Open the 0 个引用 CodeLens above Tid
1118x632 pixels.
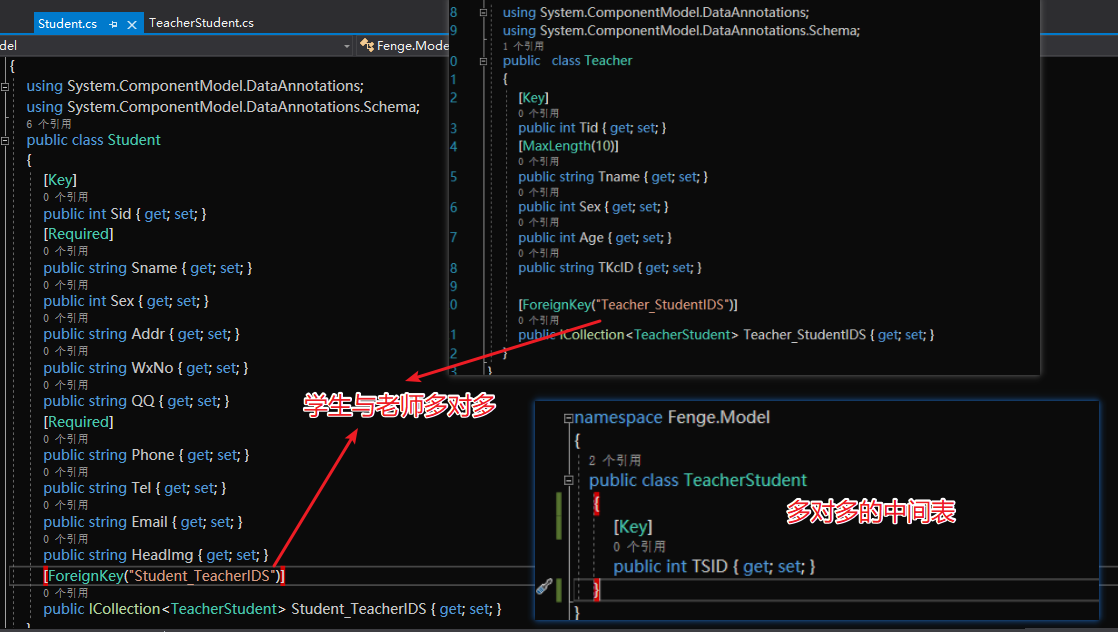point(538,113)
